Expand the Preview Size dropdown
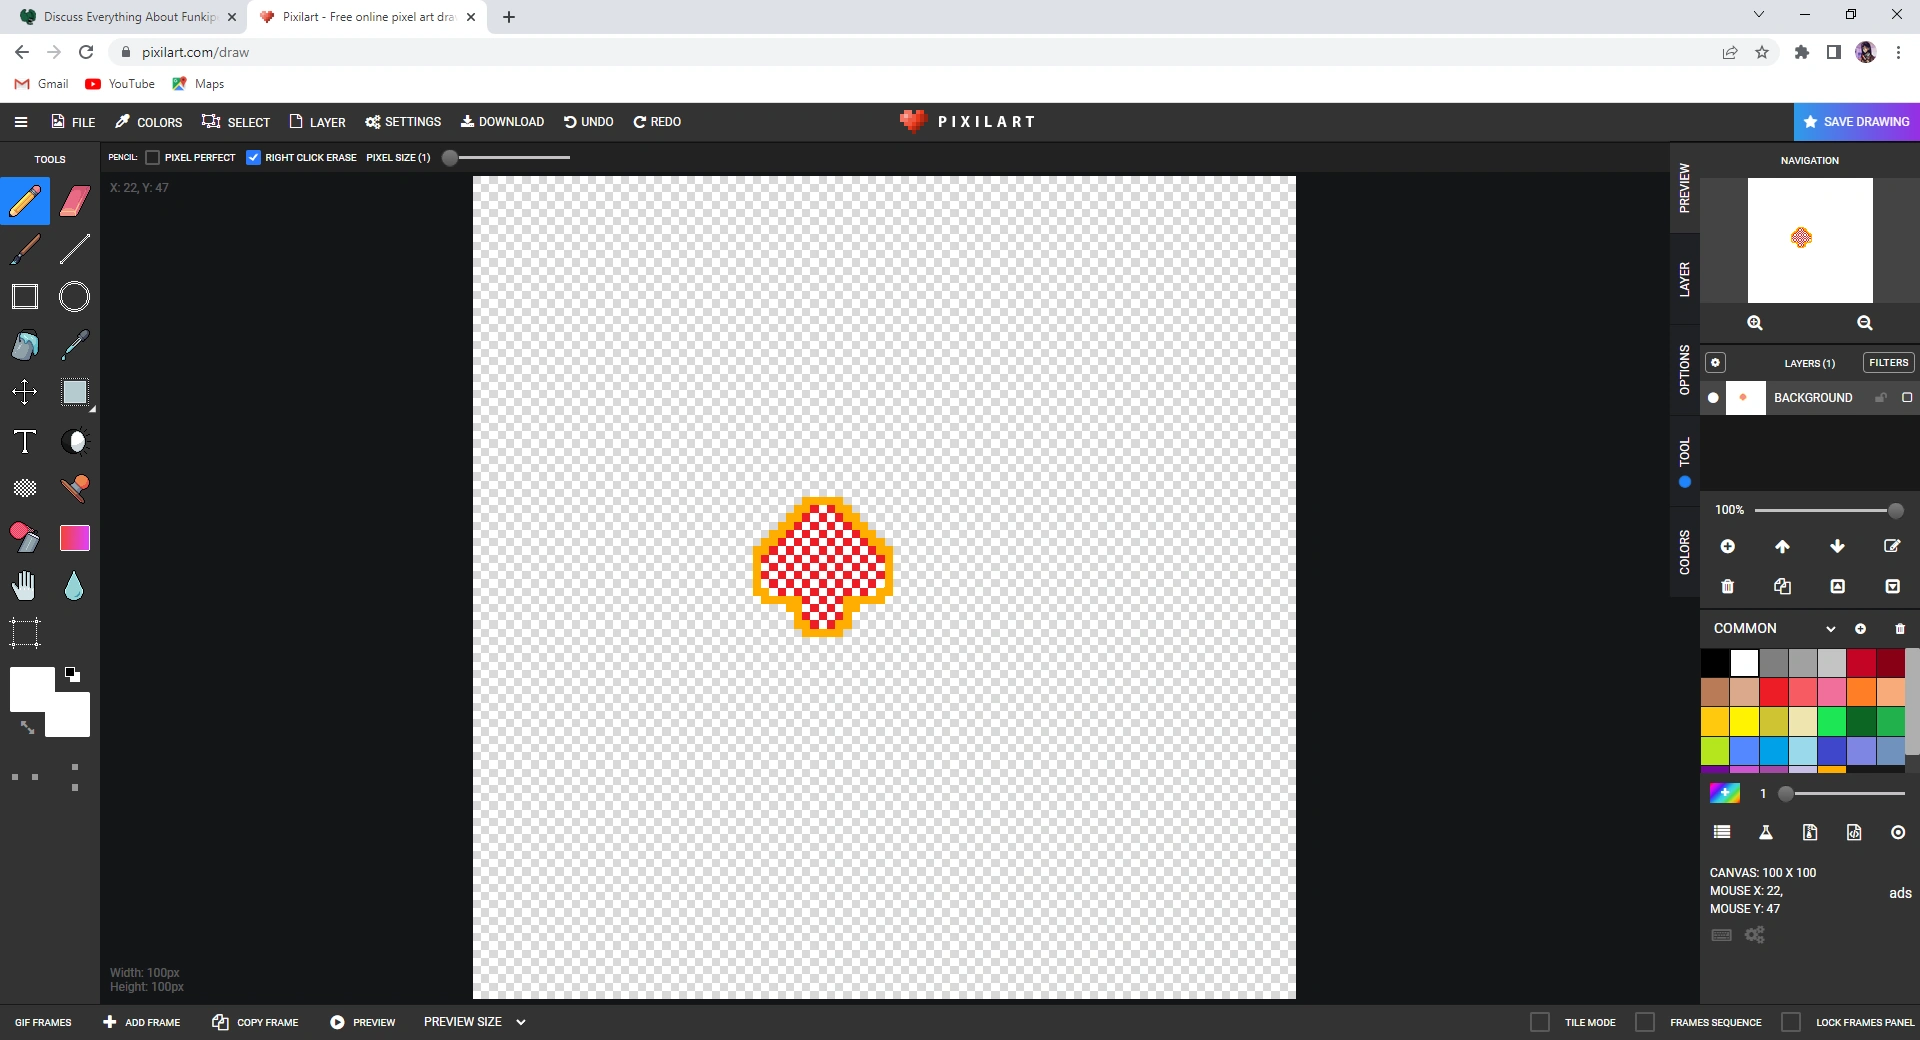This screenshot has width=1920, height=1040. pyautogui.click(x=520, y=1022)
